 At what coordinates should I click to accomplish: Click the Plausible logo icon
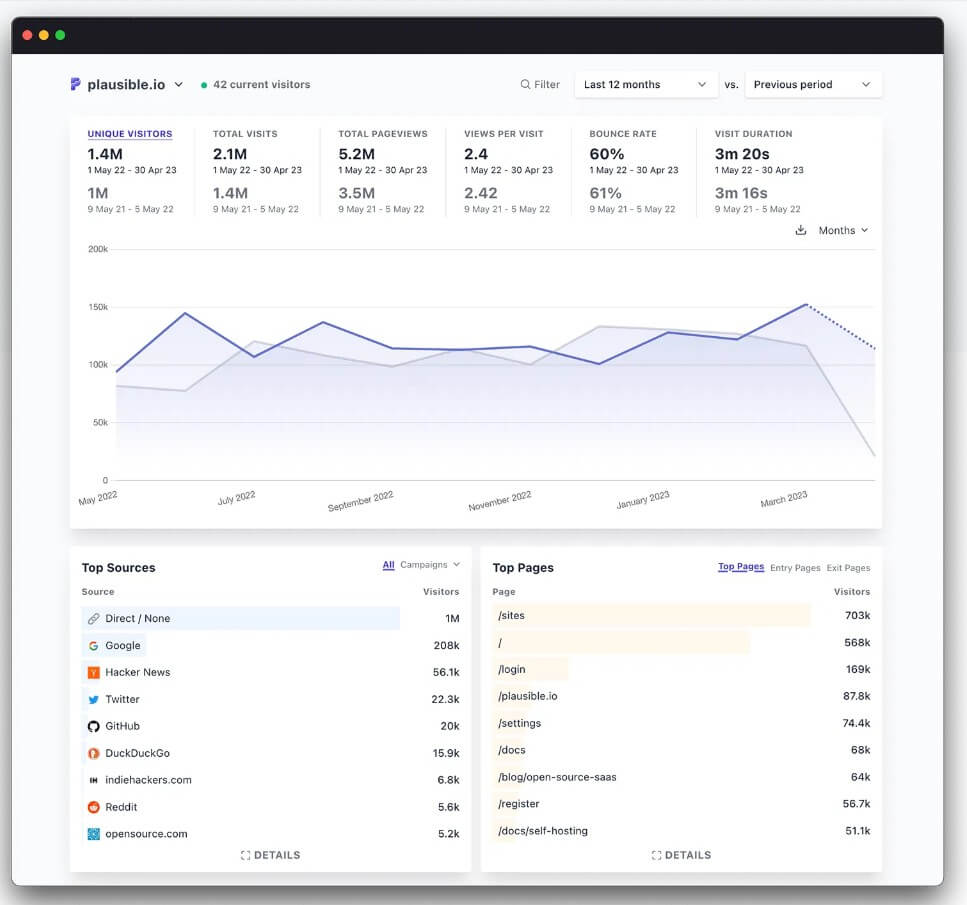(75, 84)
